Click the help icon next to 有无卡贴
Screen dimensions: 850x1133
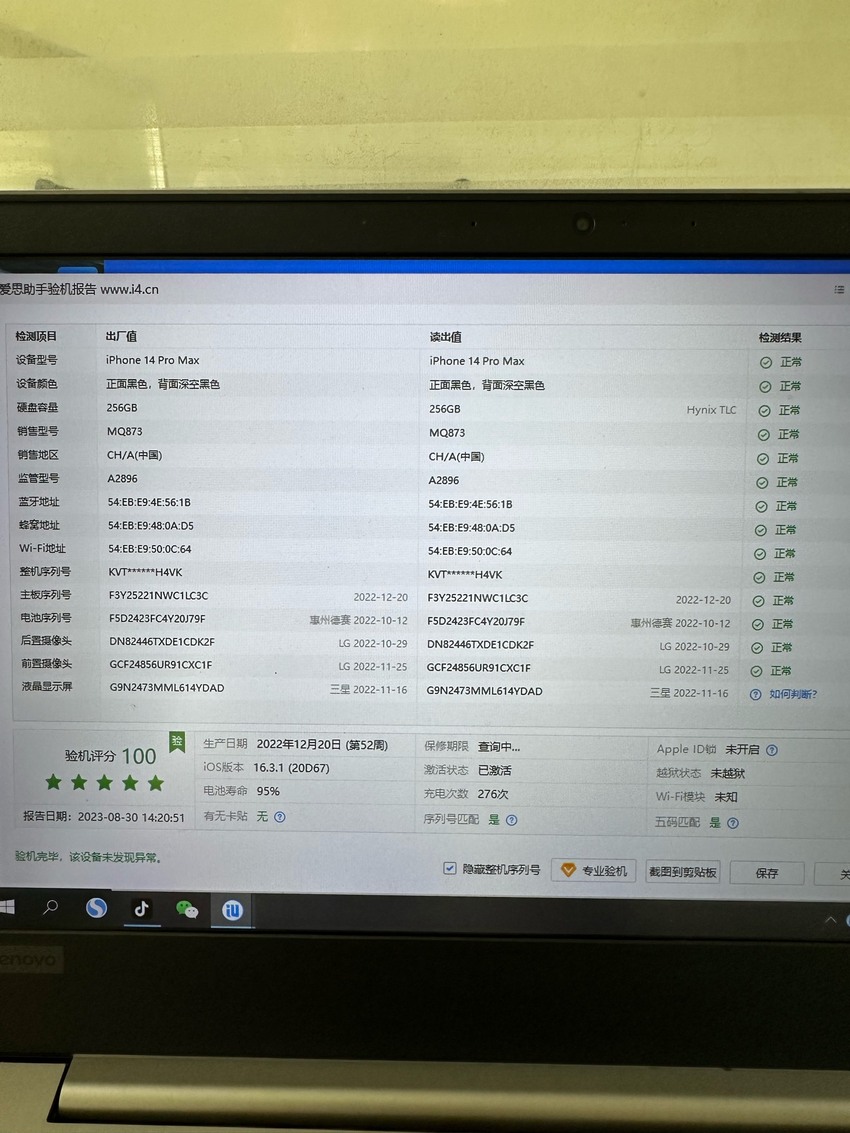click(280, 817)
